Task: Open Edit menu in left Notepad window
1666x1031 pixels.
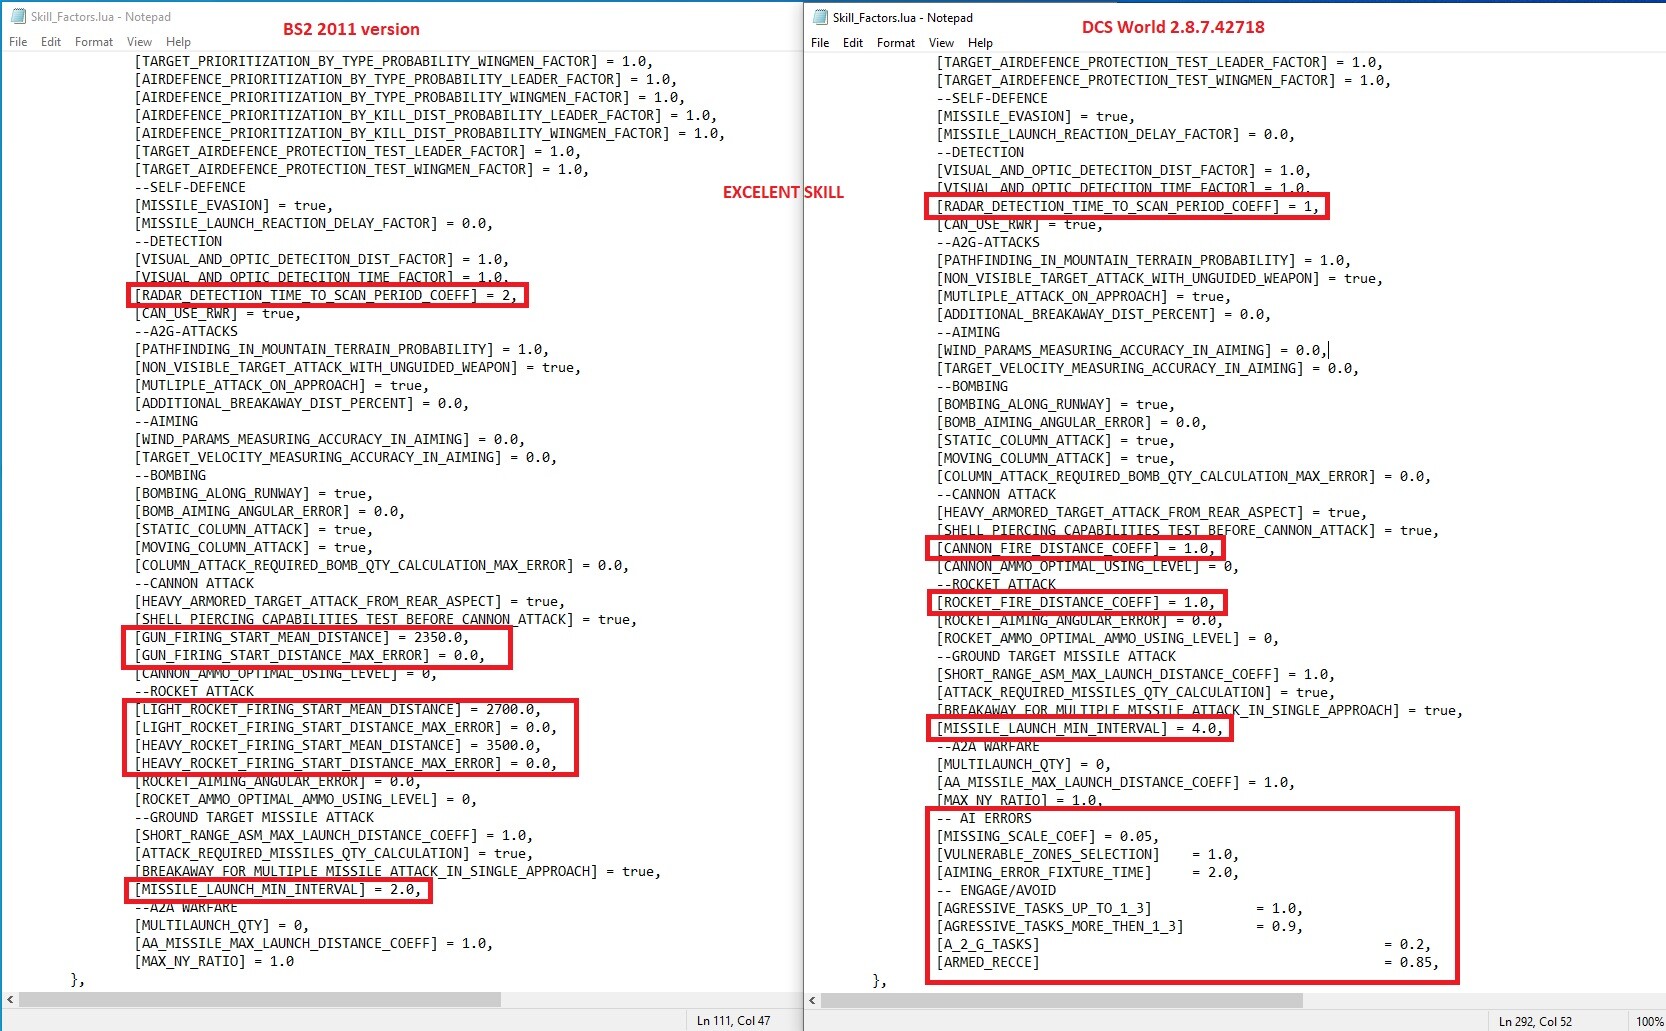Action: click(x=51, y=42)
